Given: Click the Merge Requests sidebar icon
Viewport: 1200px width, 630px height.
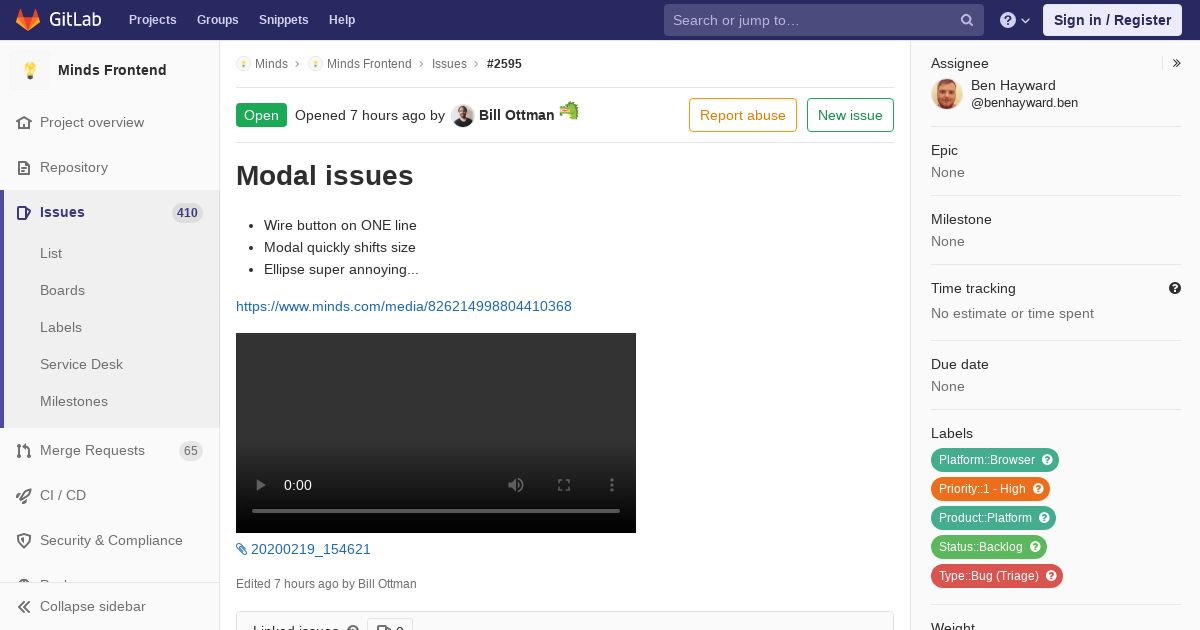Looking at the screenshot, I should [24, 451].
